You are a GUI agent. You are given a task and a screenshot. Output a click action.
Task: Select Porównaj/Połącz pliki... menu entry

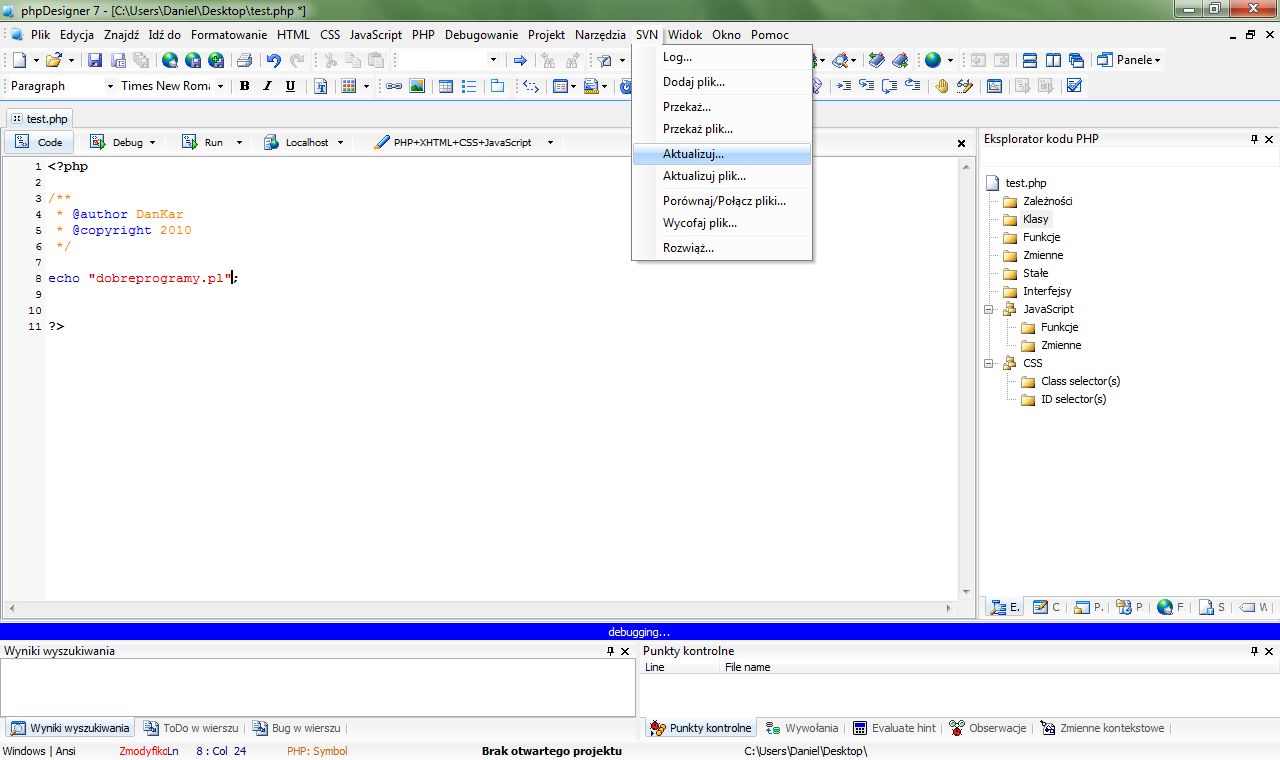click(721, 200)
